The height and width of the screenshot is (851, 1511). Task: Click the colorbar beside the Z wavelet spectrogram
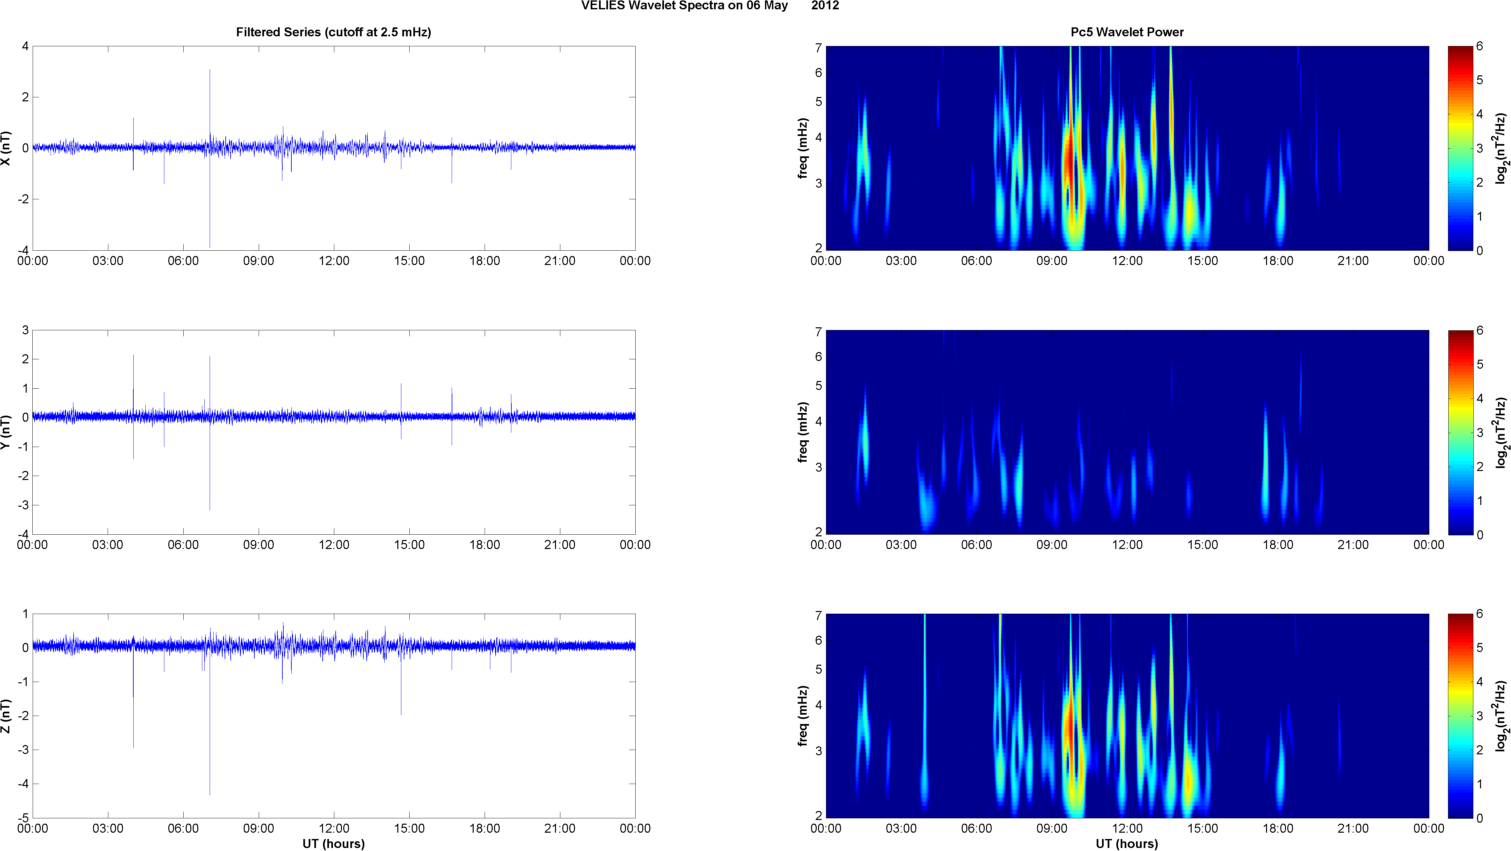(x=1460, y=716)
